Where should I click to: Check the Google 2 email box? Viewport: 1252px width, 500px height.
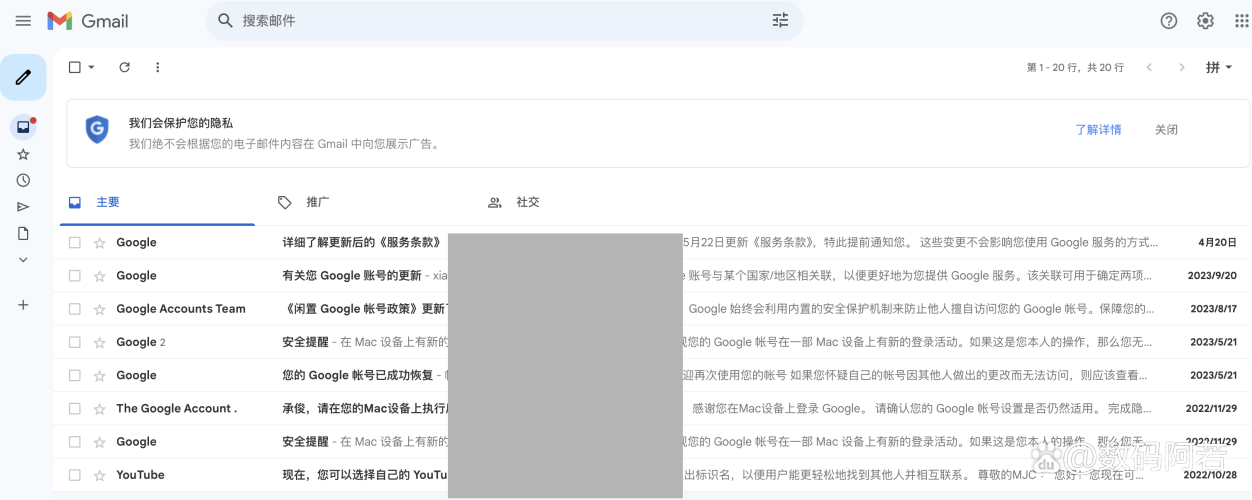pos(74,342)
